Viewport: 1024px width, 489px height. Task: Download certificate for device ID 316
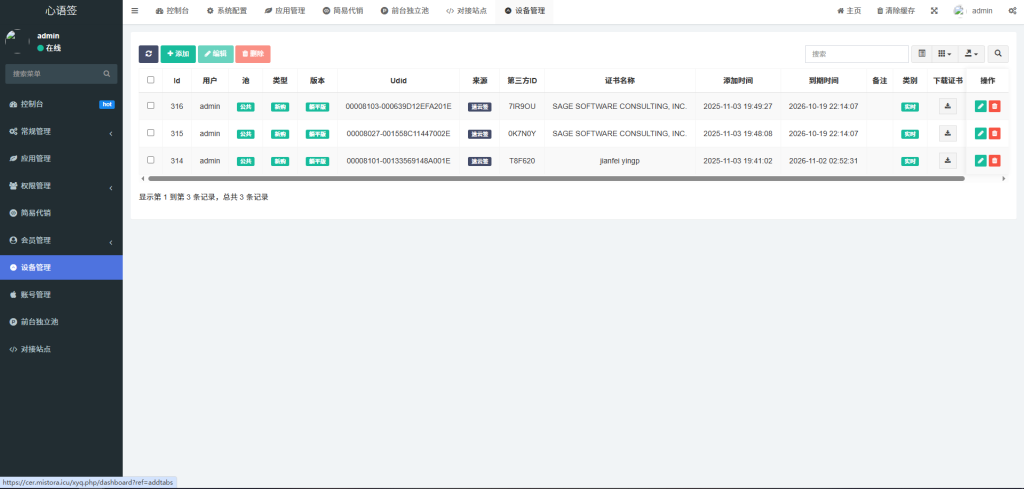948,106
